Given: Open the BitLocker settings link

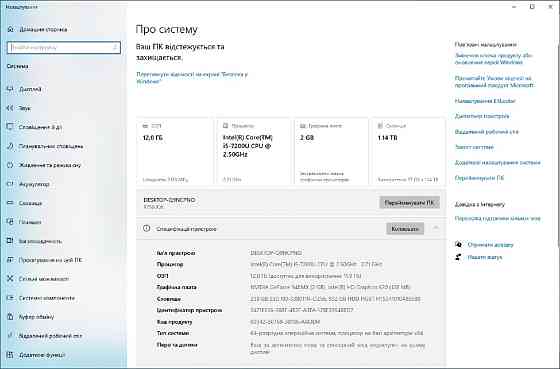Looking at the screenshot, I should point(485,101).
